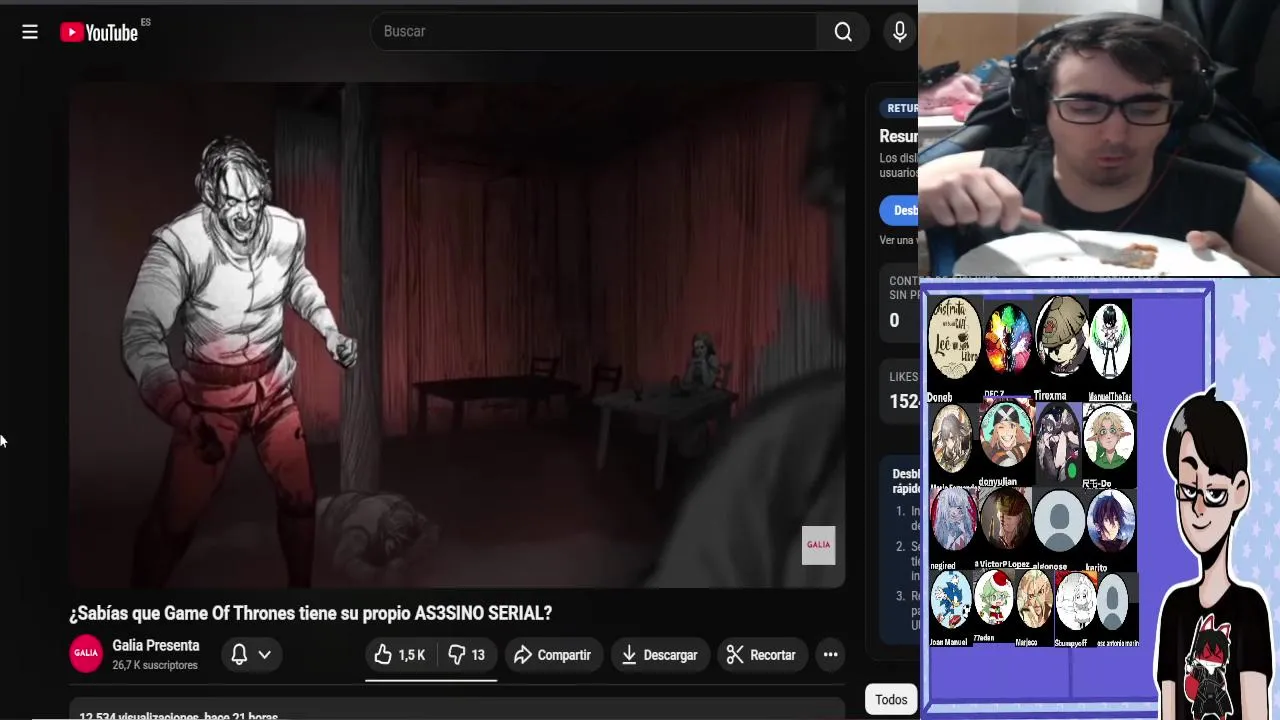Focus the Buscar search field
Viewport: 1280px width, 720px height.
pos(596,31)
